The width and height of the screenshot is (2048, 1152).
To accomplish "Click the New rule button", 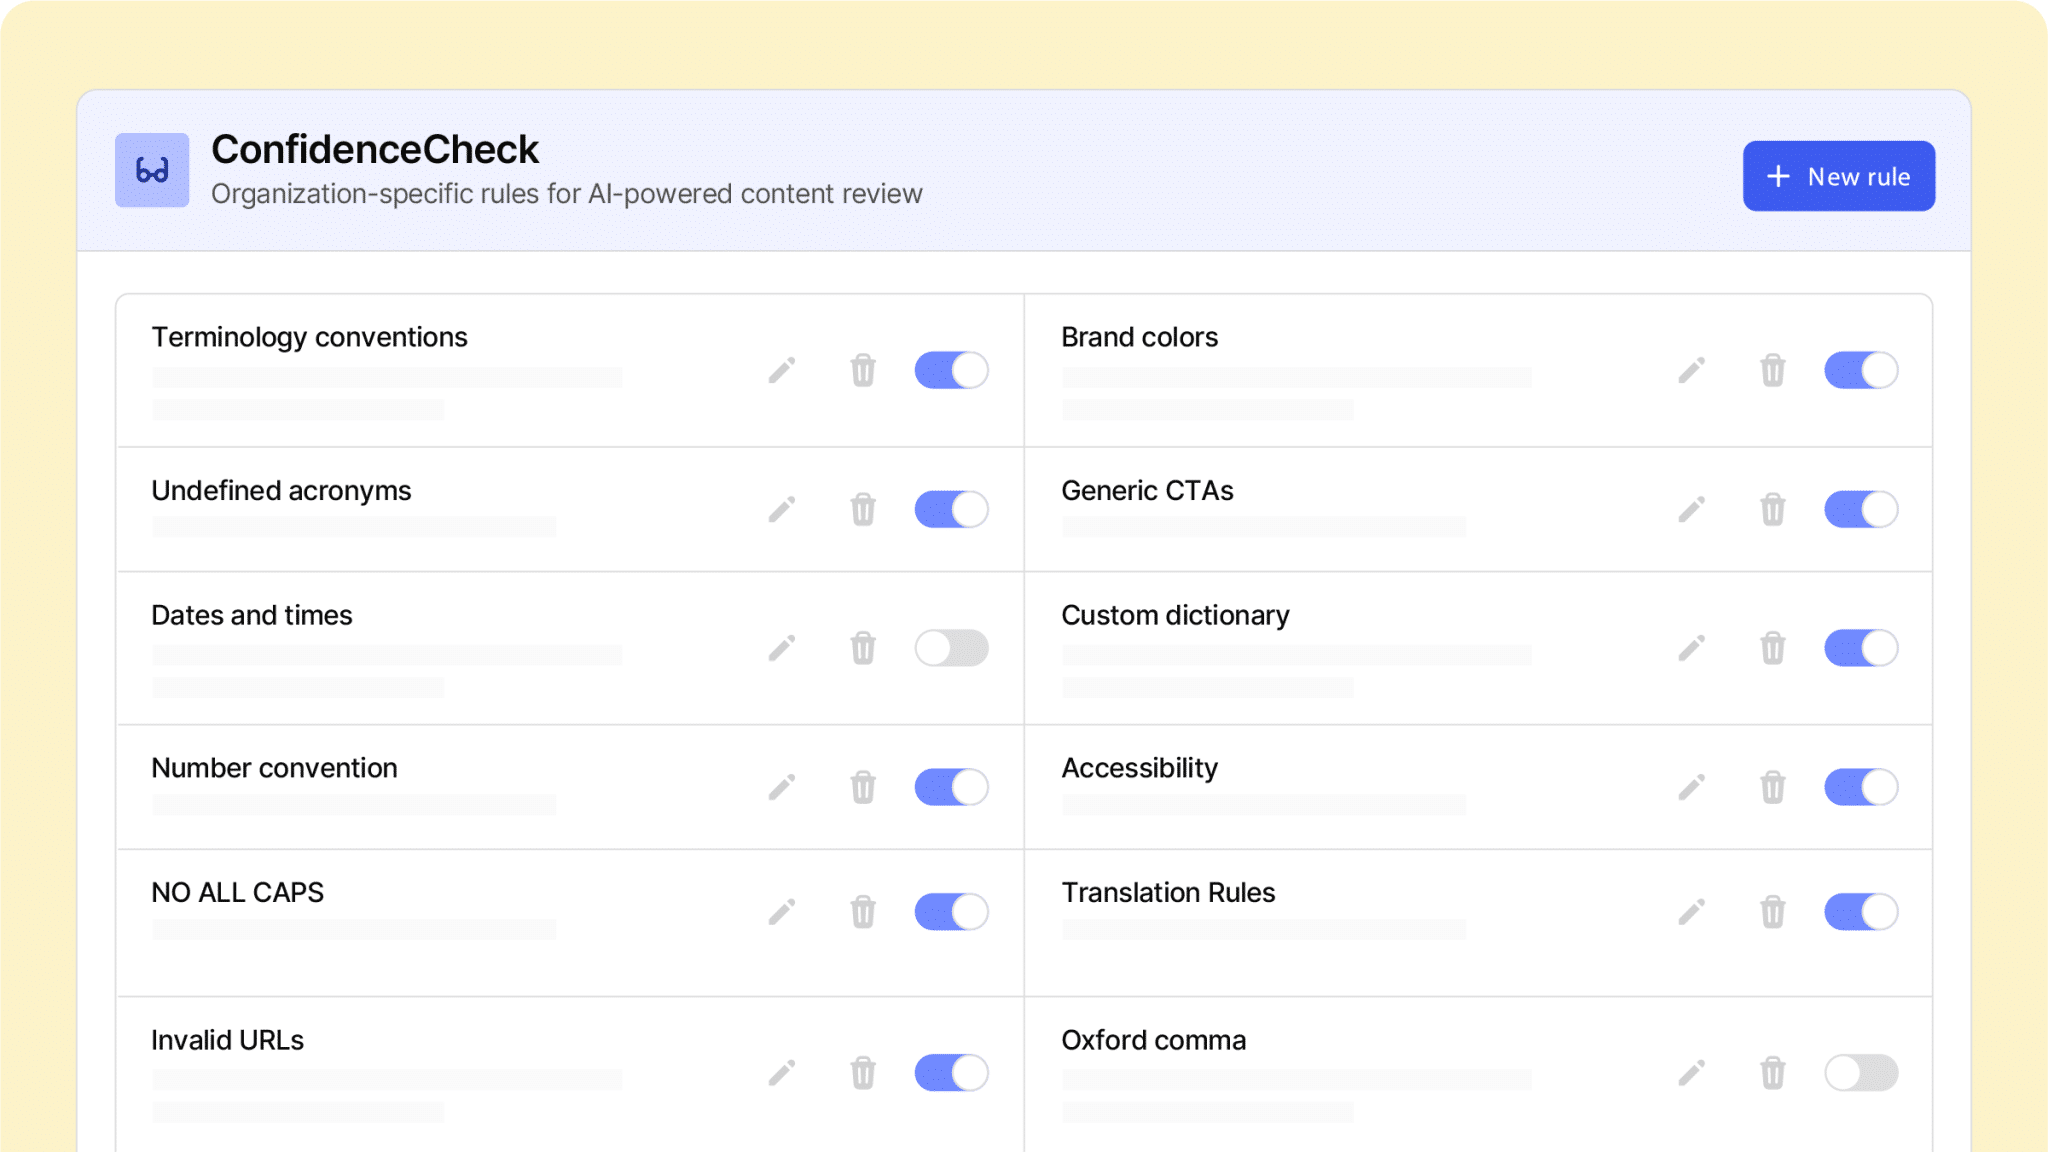I will (x=1838, y=176).
